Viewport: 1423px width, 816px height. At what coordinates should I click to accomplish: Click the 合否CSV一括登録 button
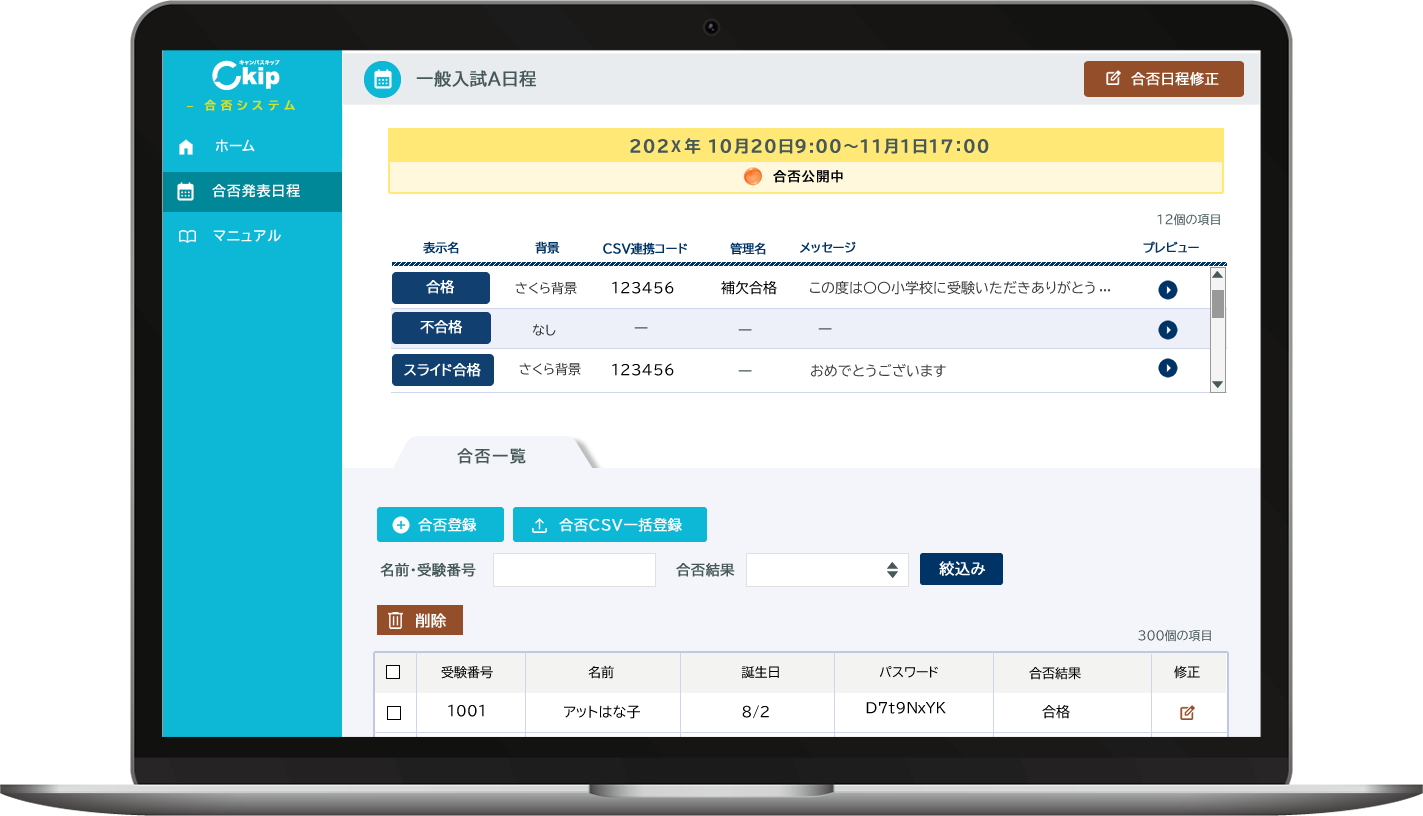click(609, 525)
